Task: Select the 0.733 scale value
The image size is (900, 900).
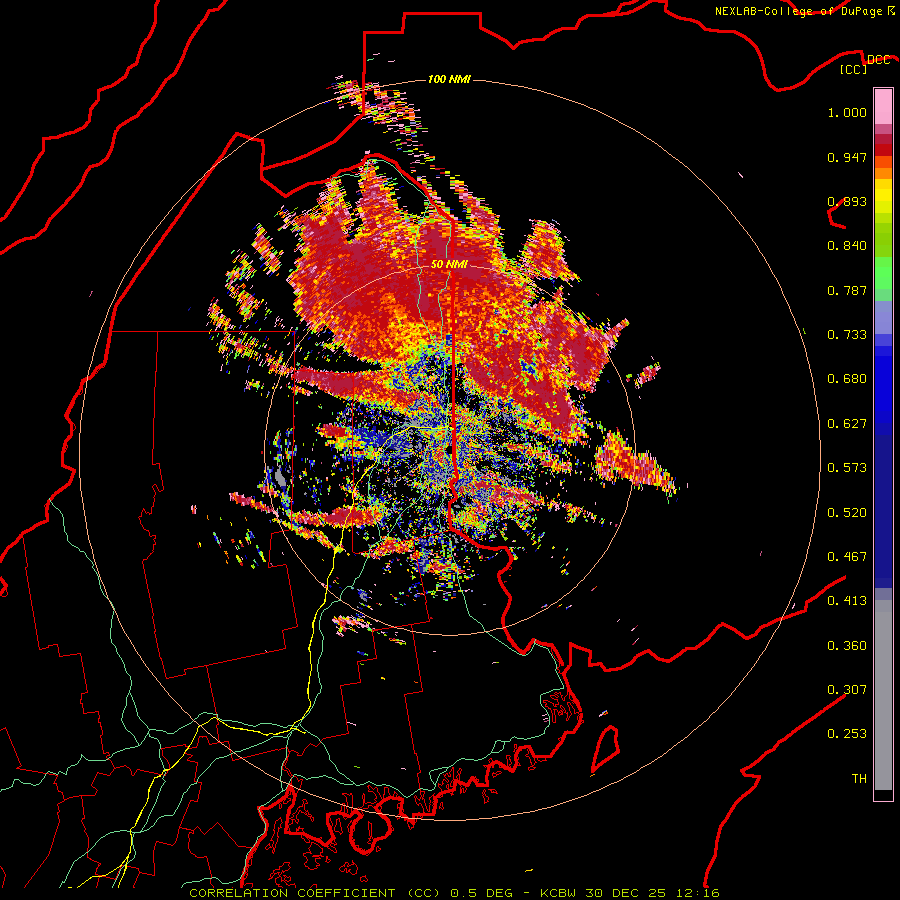Action: pos(847,335)
